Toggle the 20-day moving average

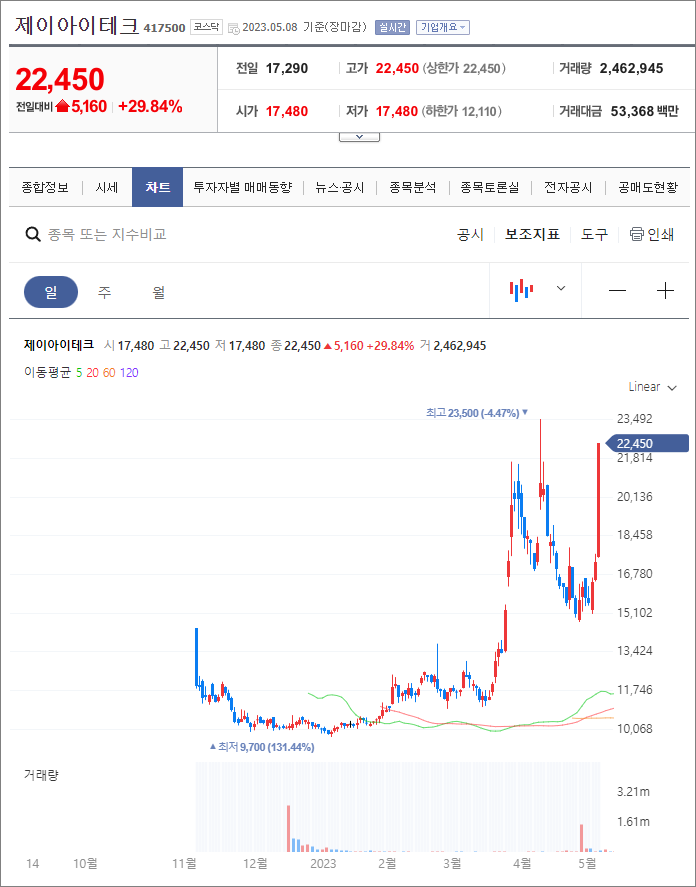tap(92, 373)
